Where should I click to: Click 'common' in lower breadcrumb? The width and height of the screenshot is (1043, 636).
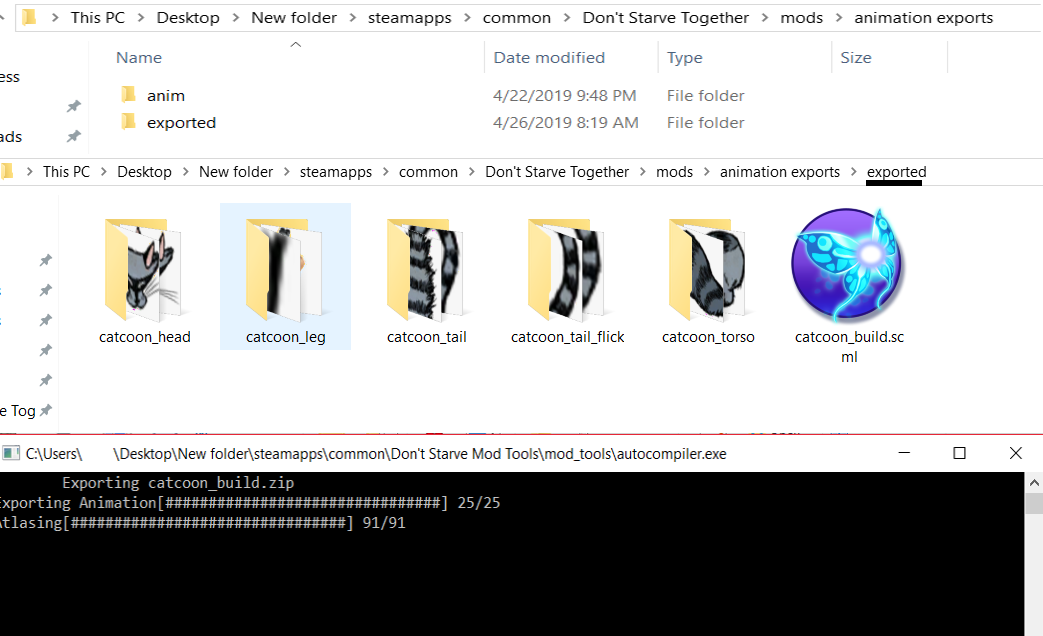point(428,172)
